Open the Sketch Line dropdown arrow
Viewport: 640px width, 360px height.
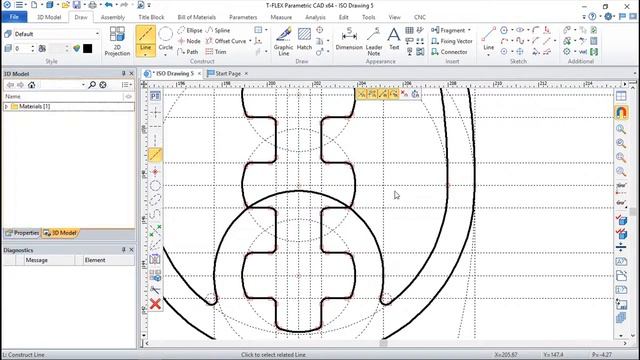coord(489,54)
